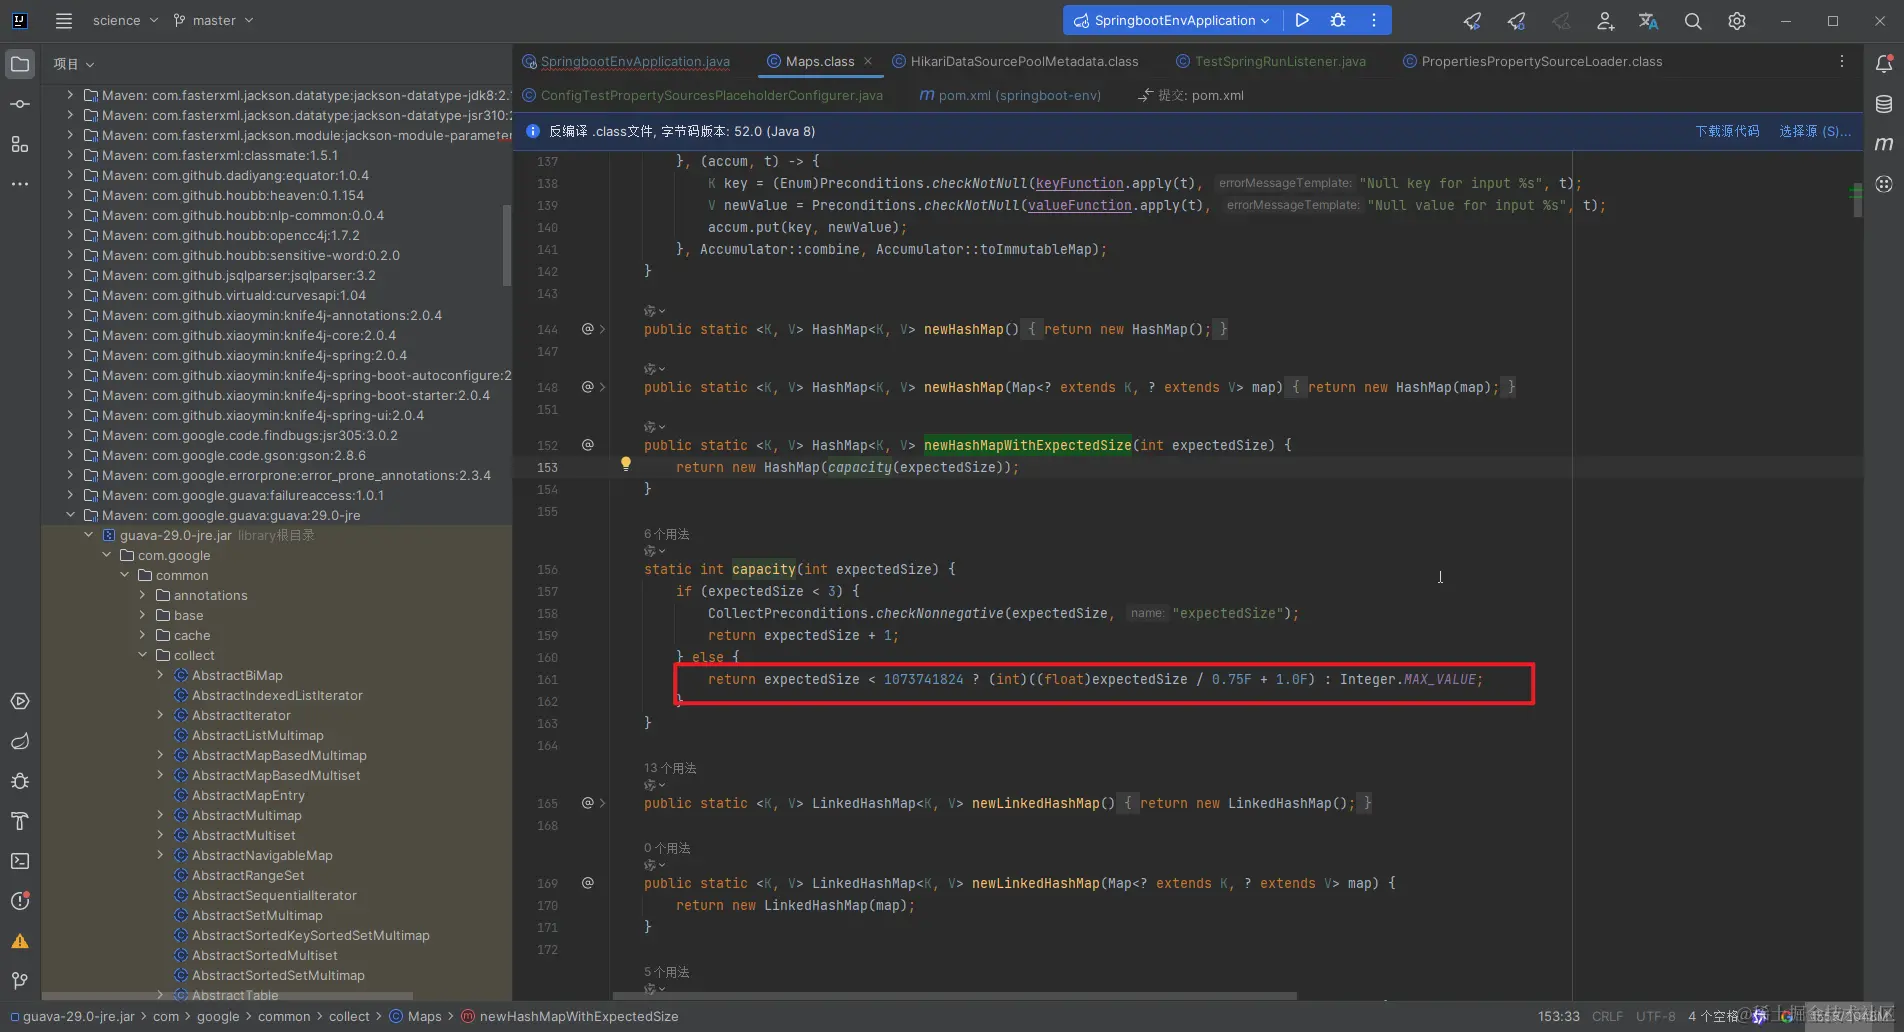
Task: Close the Maps.class tab
Action: coord(868,61)
